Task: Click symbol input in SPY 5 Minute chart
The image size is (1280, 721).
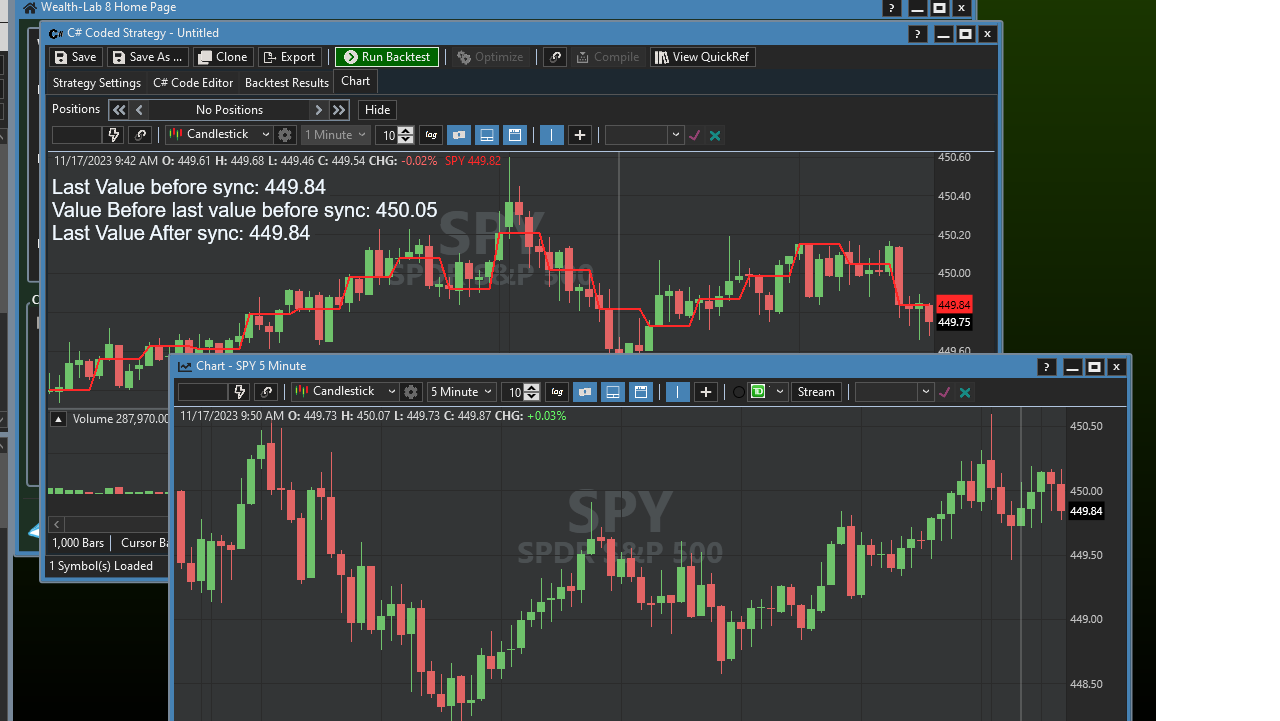Action: click(x=203, y=392)
